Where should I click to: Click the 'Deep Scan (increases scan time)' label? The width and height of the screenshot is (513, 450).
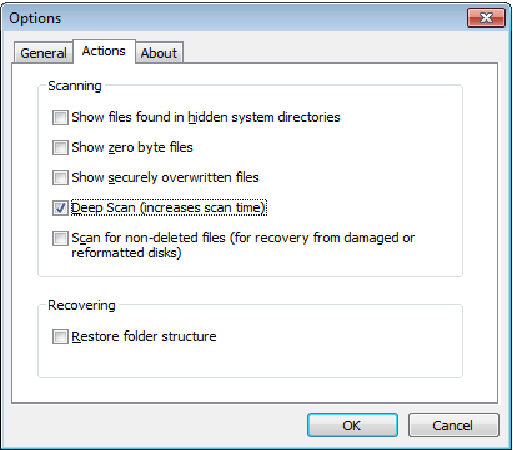pos(169,208)
